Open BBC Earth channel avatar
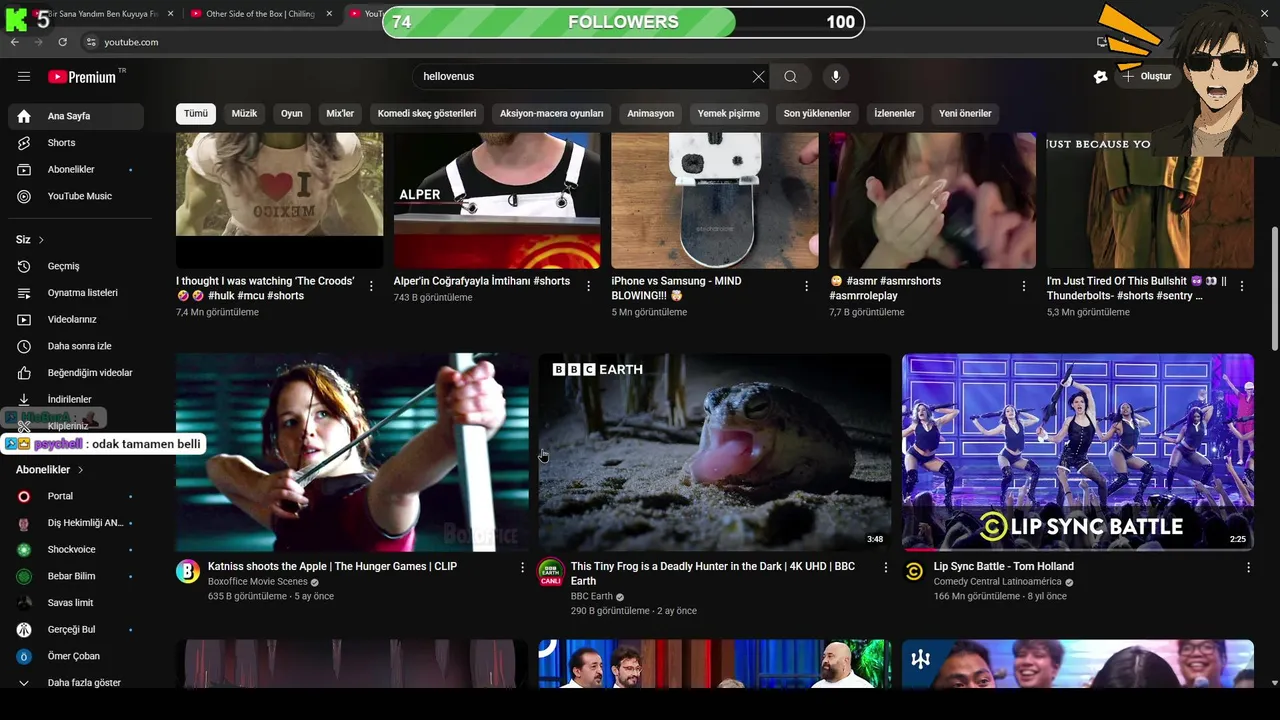This screenshot has width=1280, height=720. pyautogui.click(x=551, y=573)
